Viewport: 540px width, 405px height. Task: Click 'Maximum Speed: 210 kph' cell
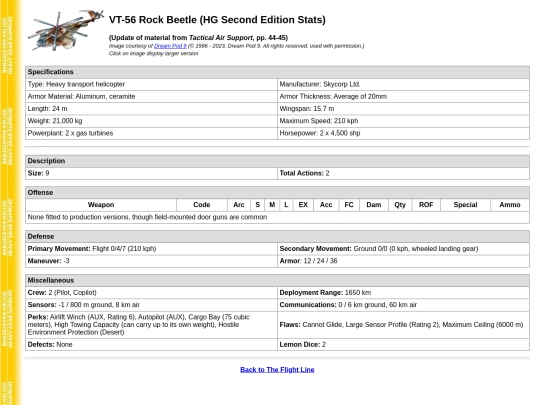(403, 121)
